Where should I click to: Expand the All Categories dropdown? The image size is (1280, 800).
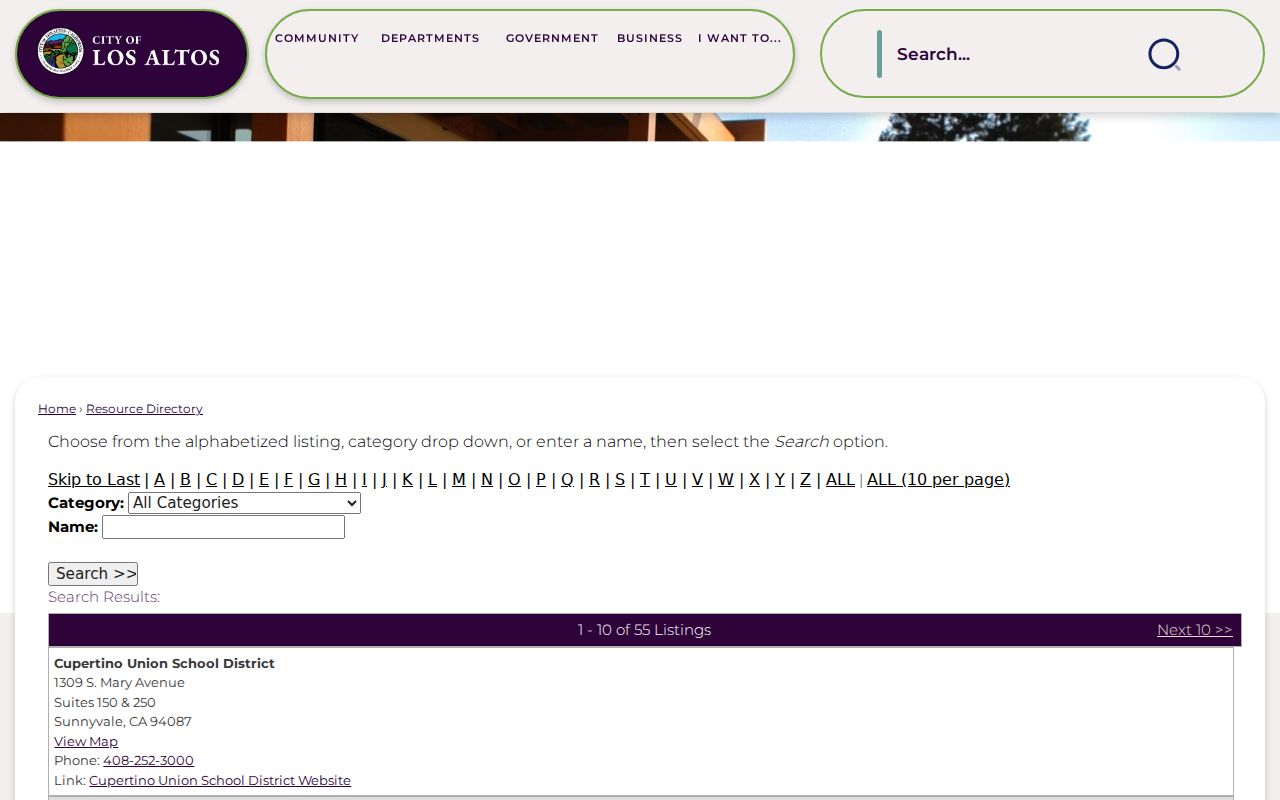[x=244, y=503]
